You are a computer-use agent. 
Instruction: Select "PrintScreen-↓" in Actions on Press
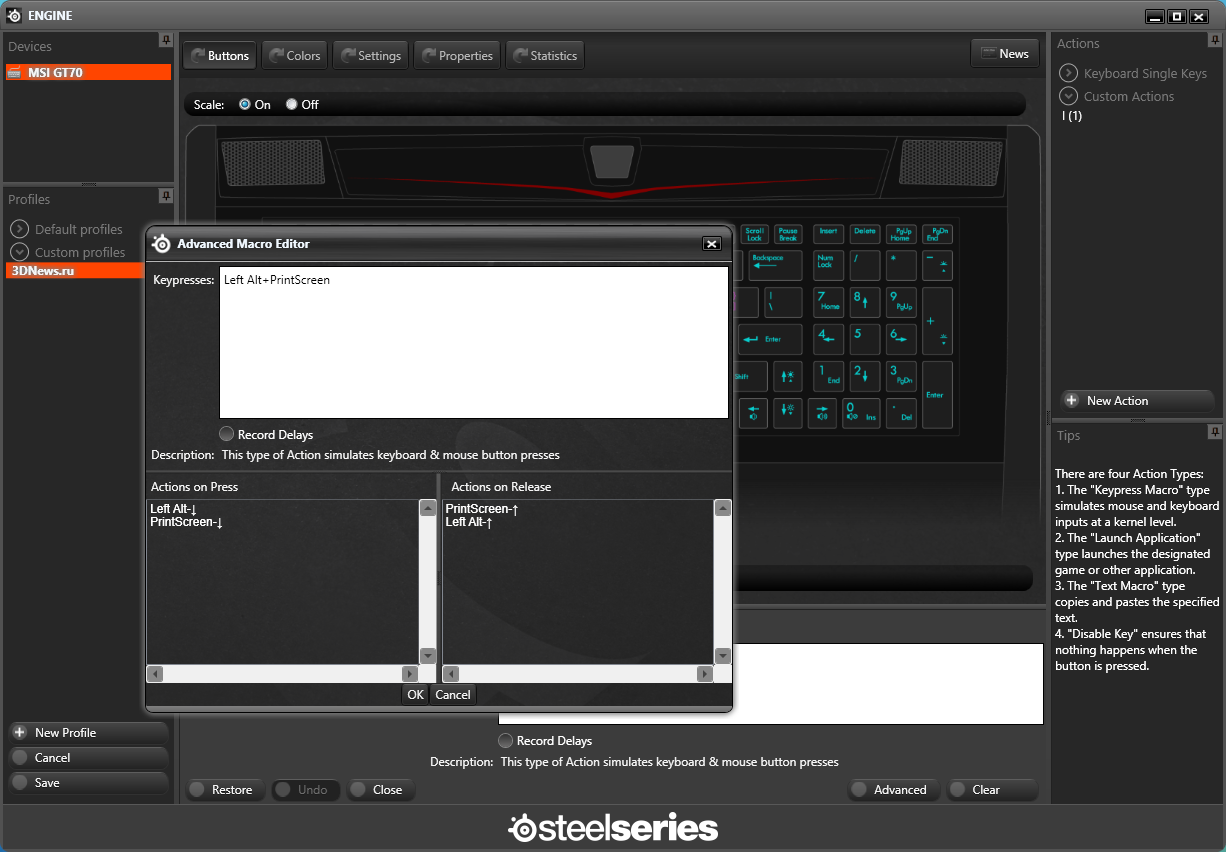point(186,522)
